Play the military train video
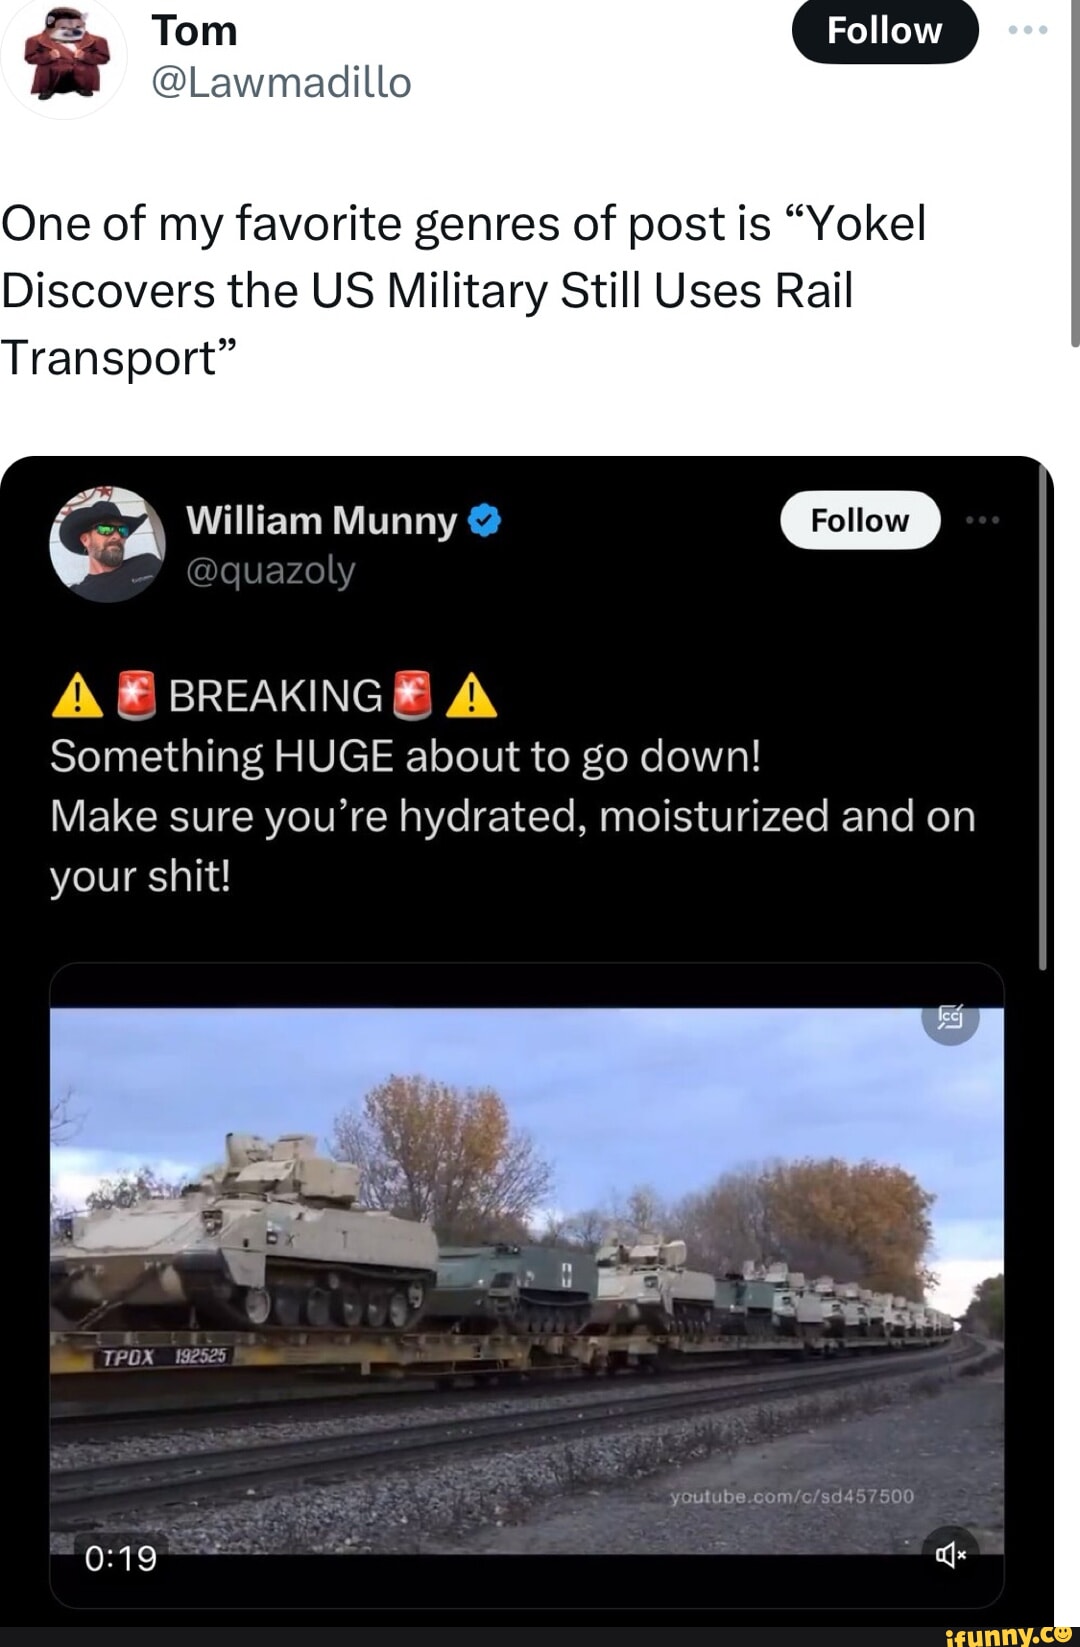The height and width of the screenshot is (1647, 1080). pos(527,1283)
